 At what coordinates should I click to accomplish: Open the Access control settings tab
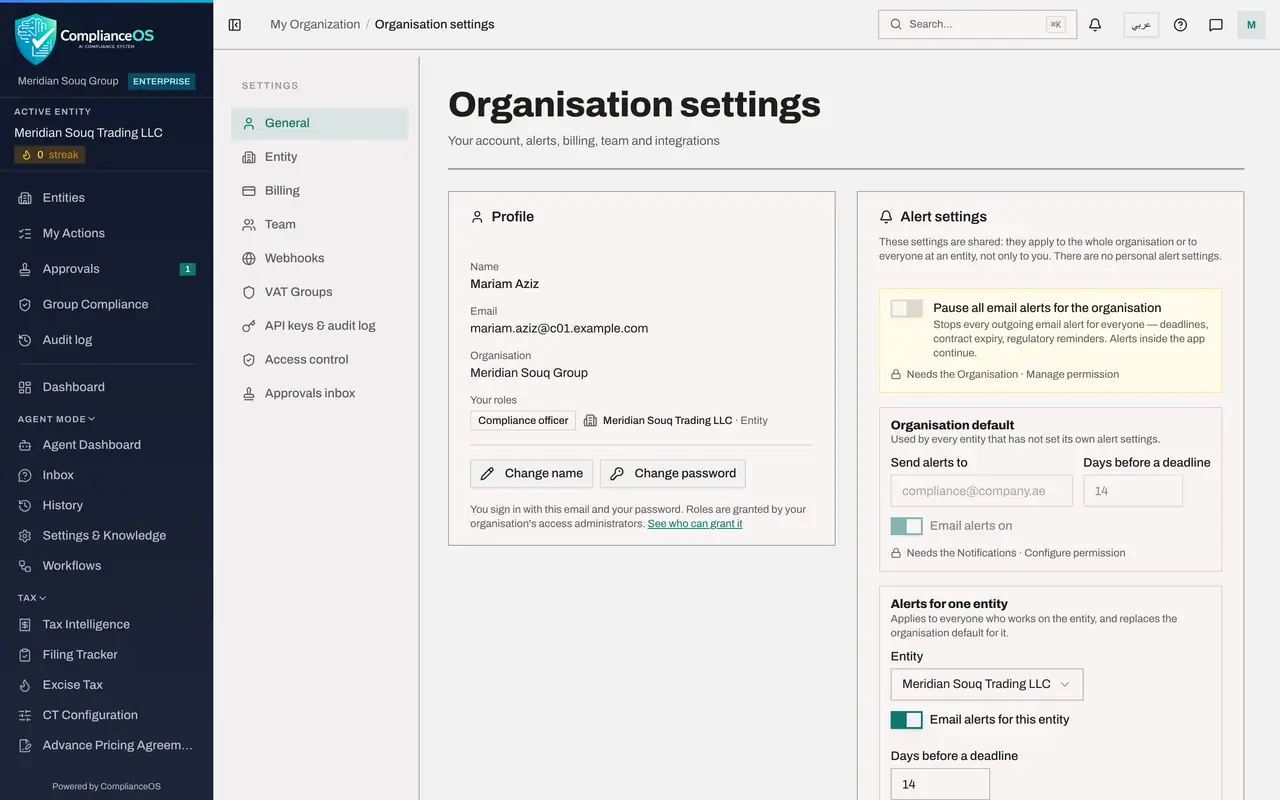point(320,359)
